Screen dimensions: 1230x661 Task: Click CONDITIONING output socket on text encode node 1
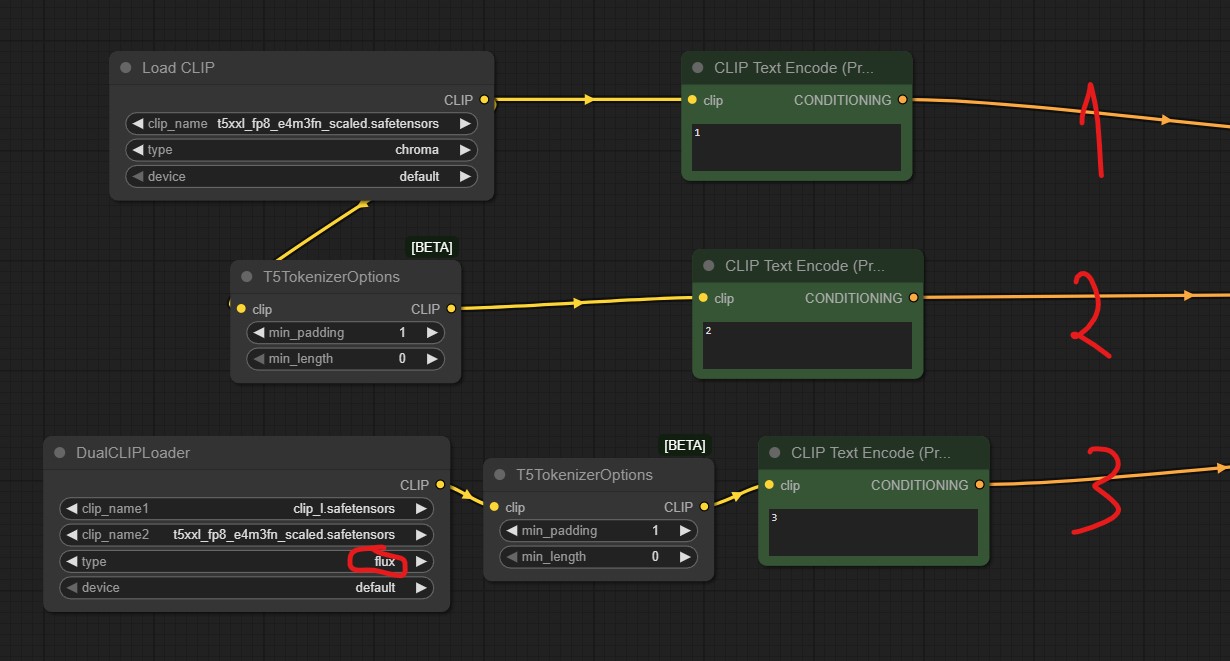[x=902, y=100]
